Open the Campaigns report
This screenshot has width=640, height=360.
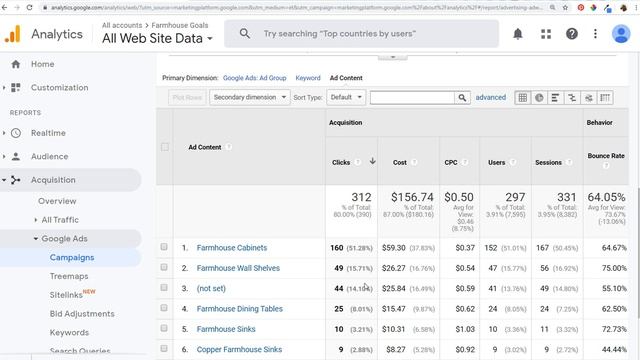pyautogui.click(x=72, y=258)
